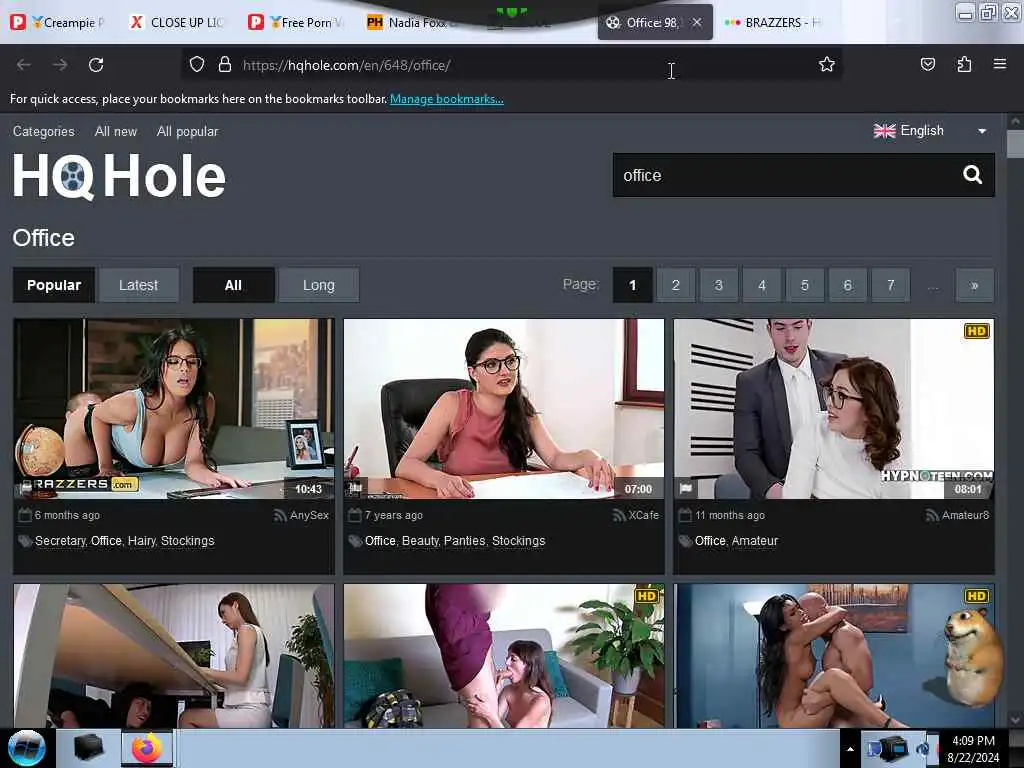
Task: Click the flag icon on the 07:00 video
Action: [355, 488]
